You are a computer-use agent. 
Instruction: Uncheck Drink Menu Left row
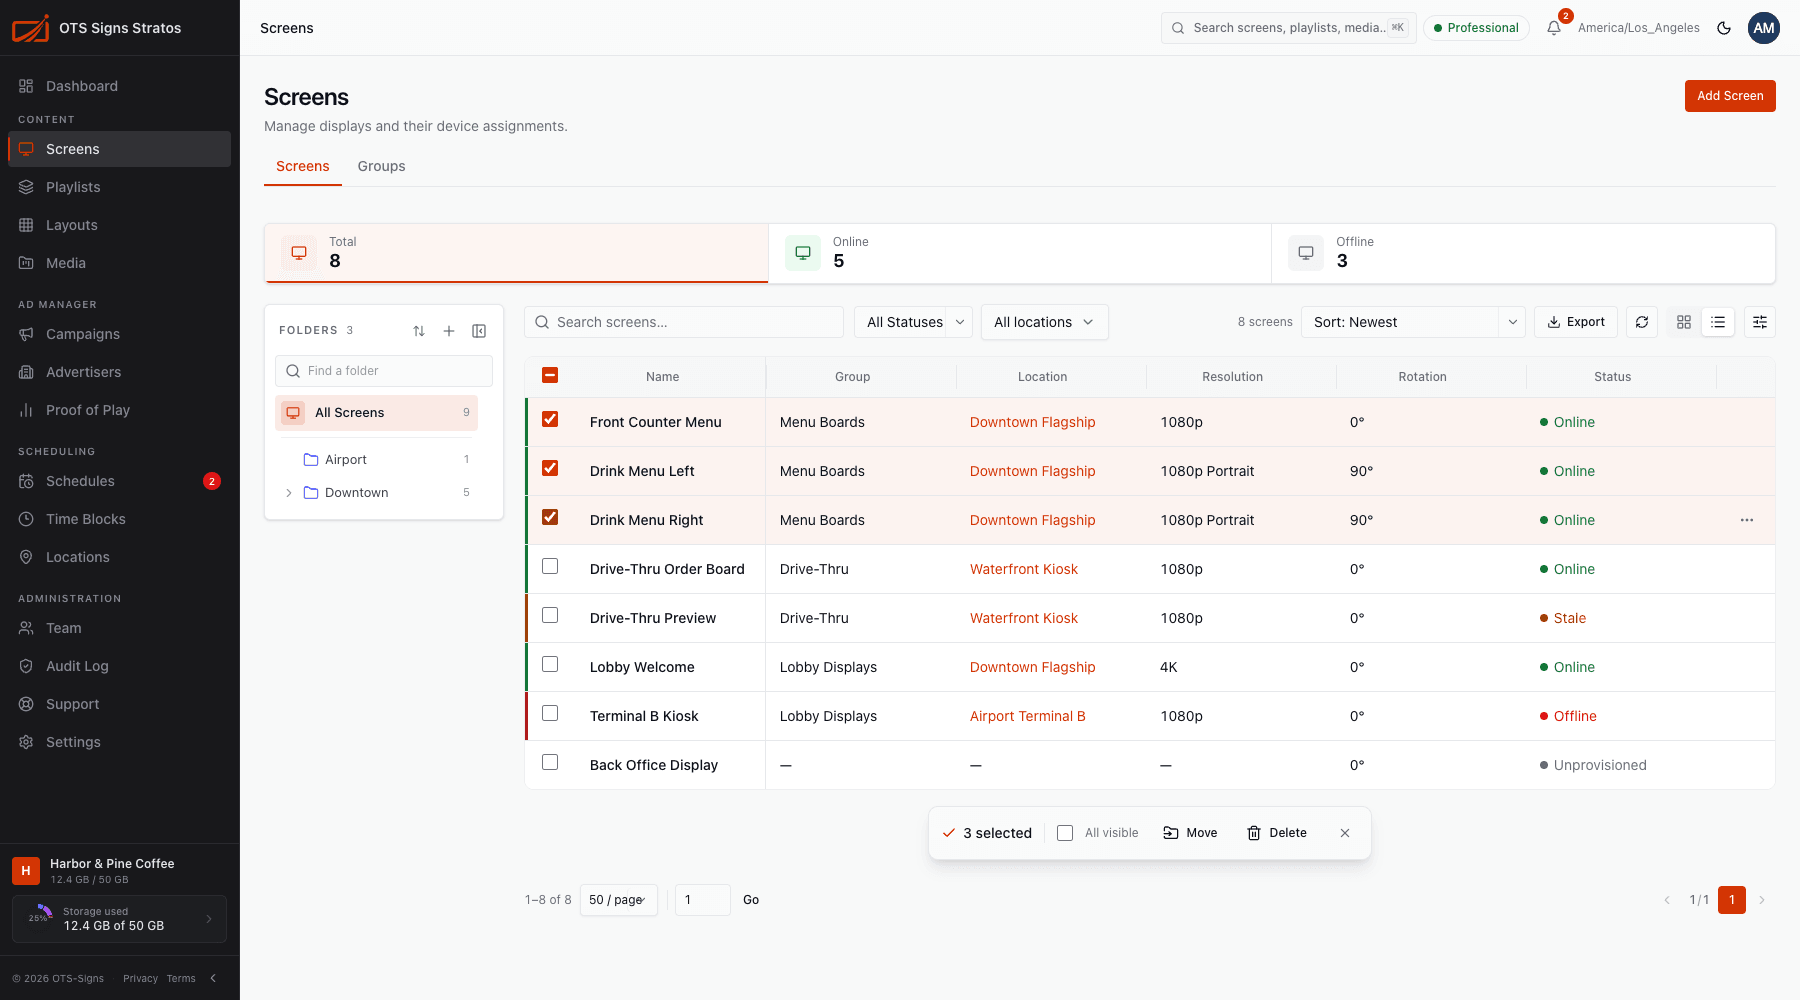coord(550,468)
